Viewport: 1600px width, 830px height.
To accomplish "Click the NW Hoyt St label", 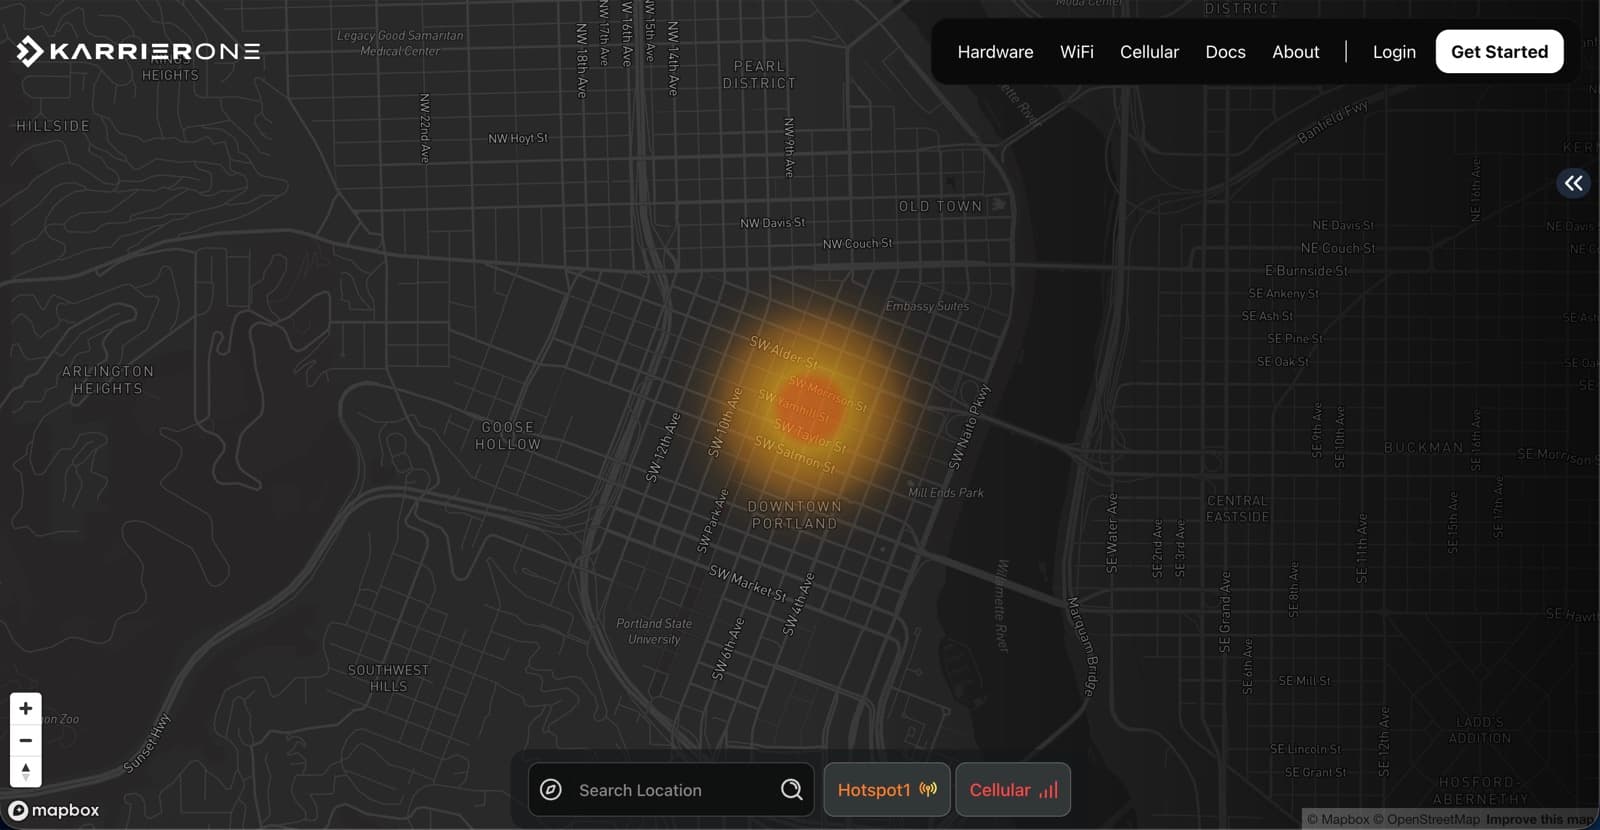I will 518,138.
